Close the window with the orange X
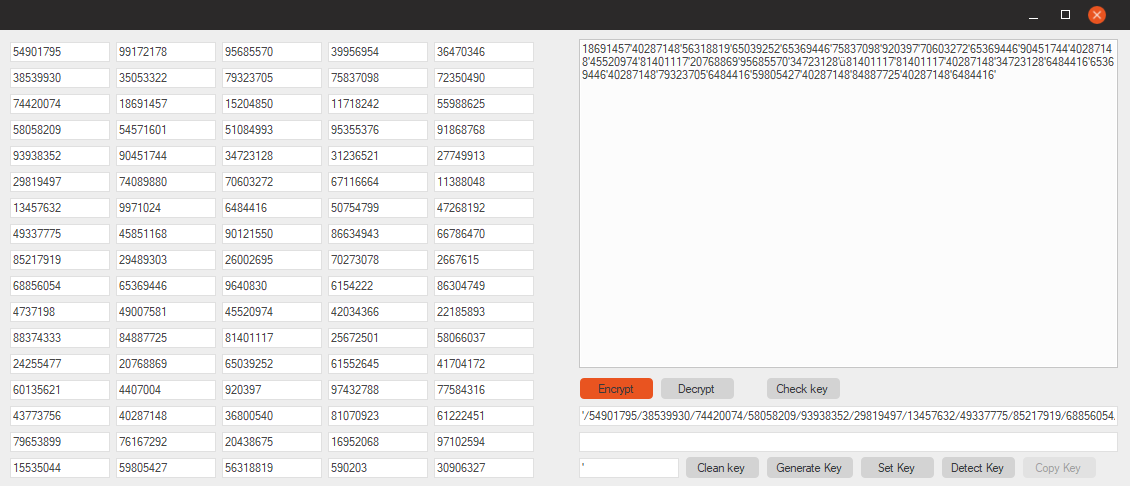This screenshot has width=1130, height=486. (1097, 15)
